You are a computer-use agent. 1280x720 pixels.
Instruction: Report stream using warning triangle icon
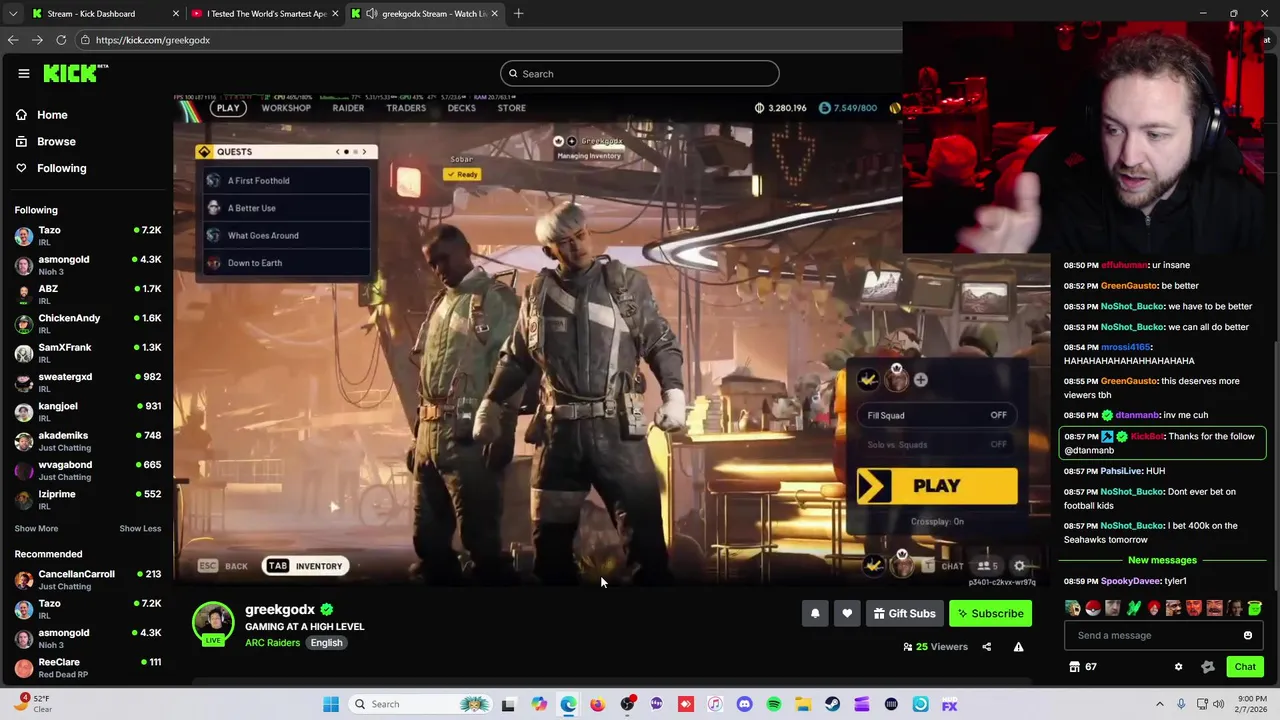pos(1018,647)
